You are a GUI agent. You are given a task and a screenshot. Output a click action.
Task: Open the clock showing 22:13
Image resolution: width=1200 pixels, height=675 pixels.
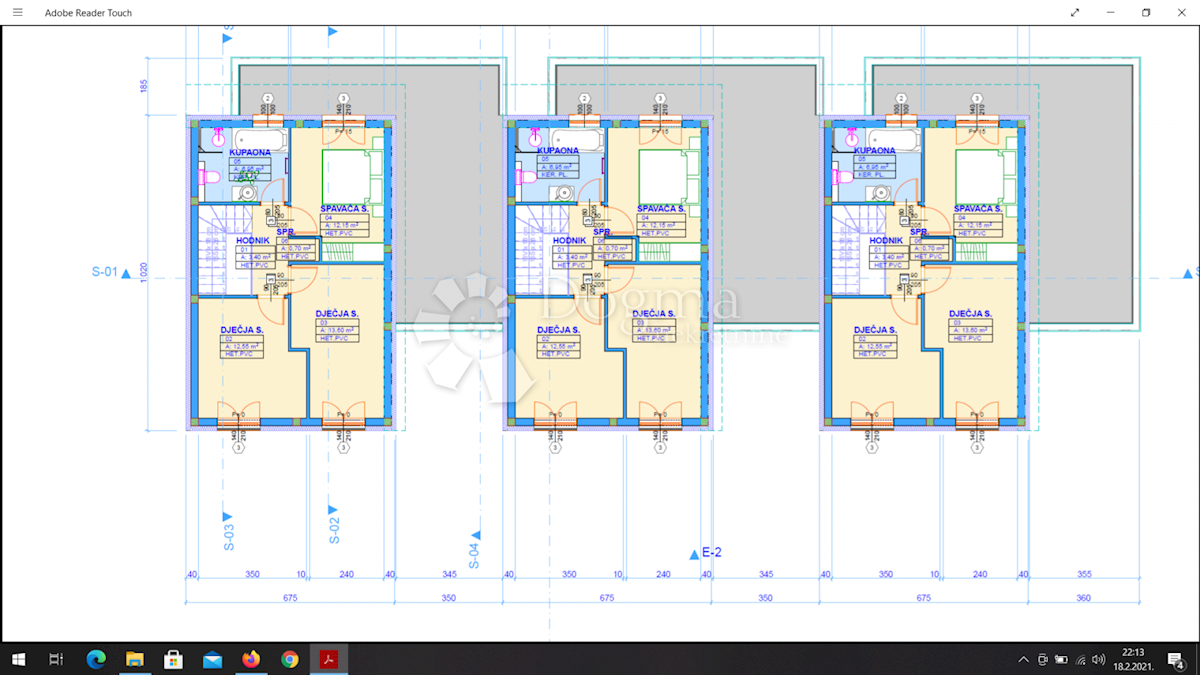pos(1134,659)
